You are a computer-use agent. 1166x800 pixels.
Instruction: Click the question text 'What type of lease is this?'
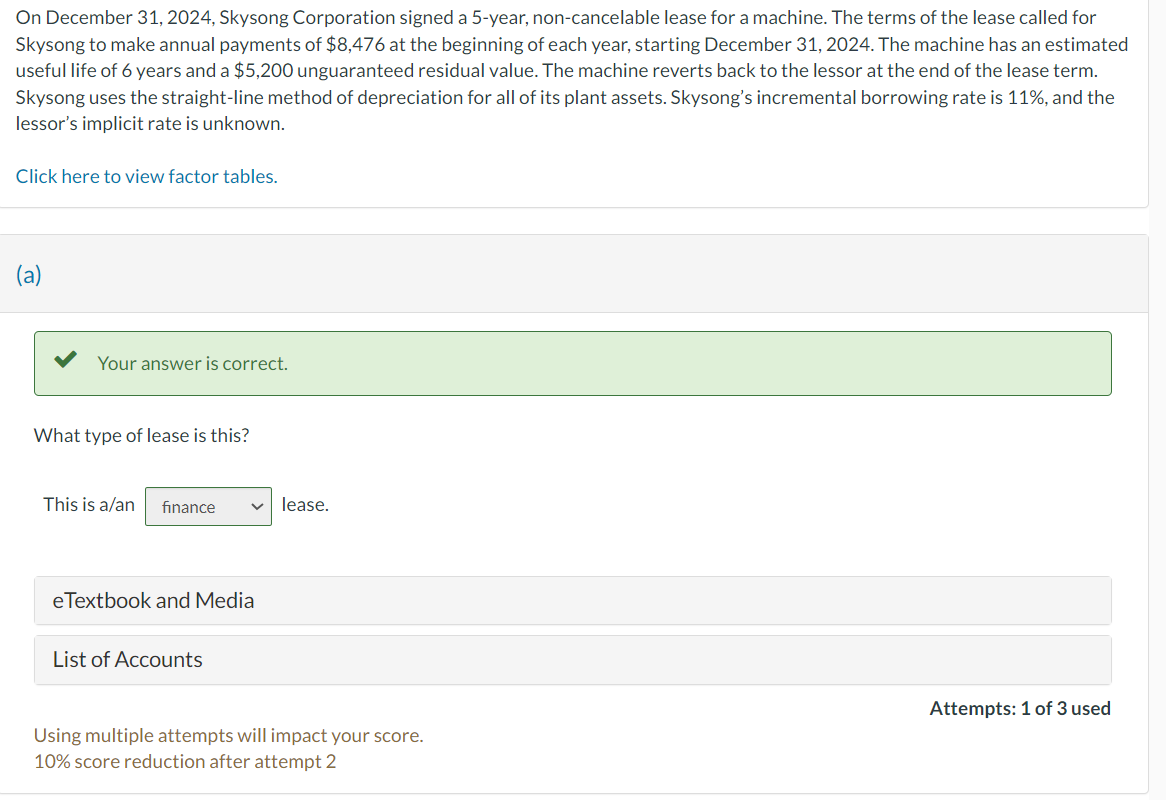[x=141, y=435]
